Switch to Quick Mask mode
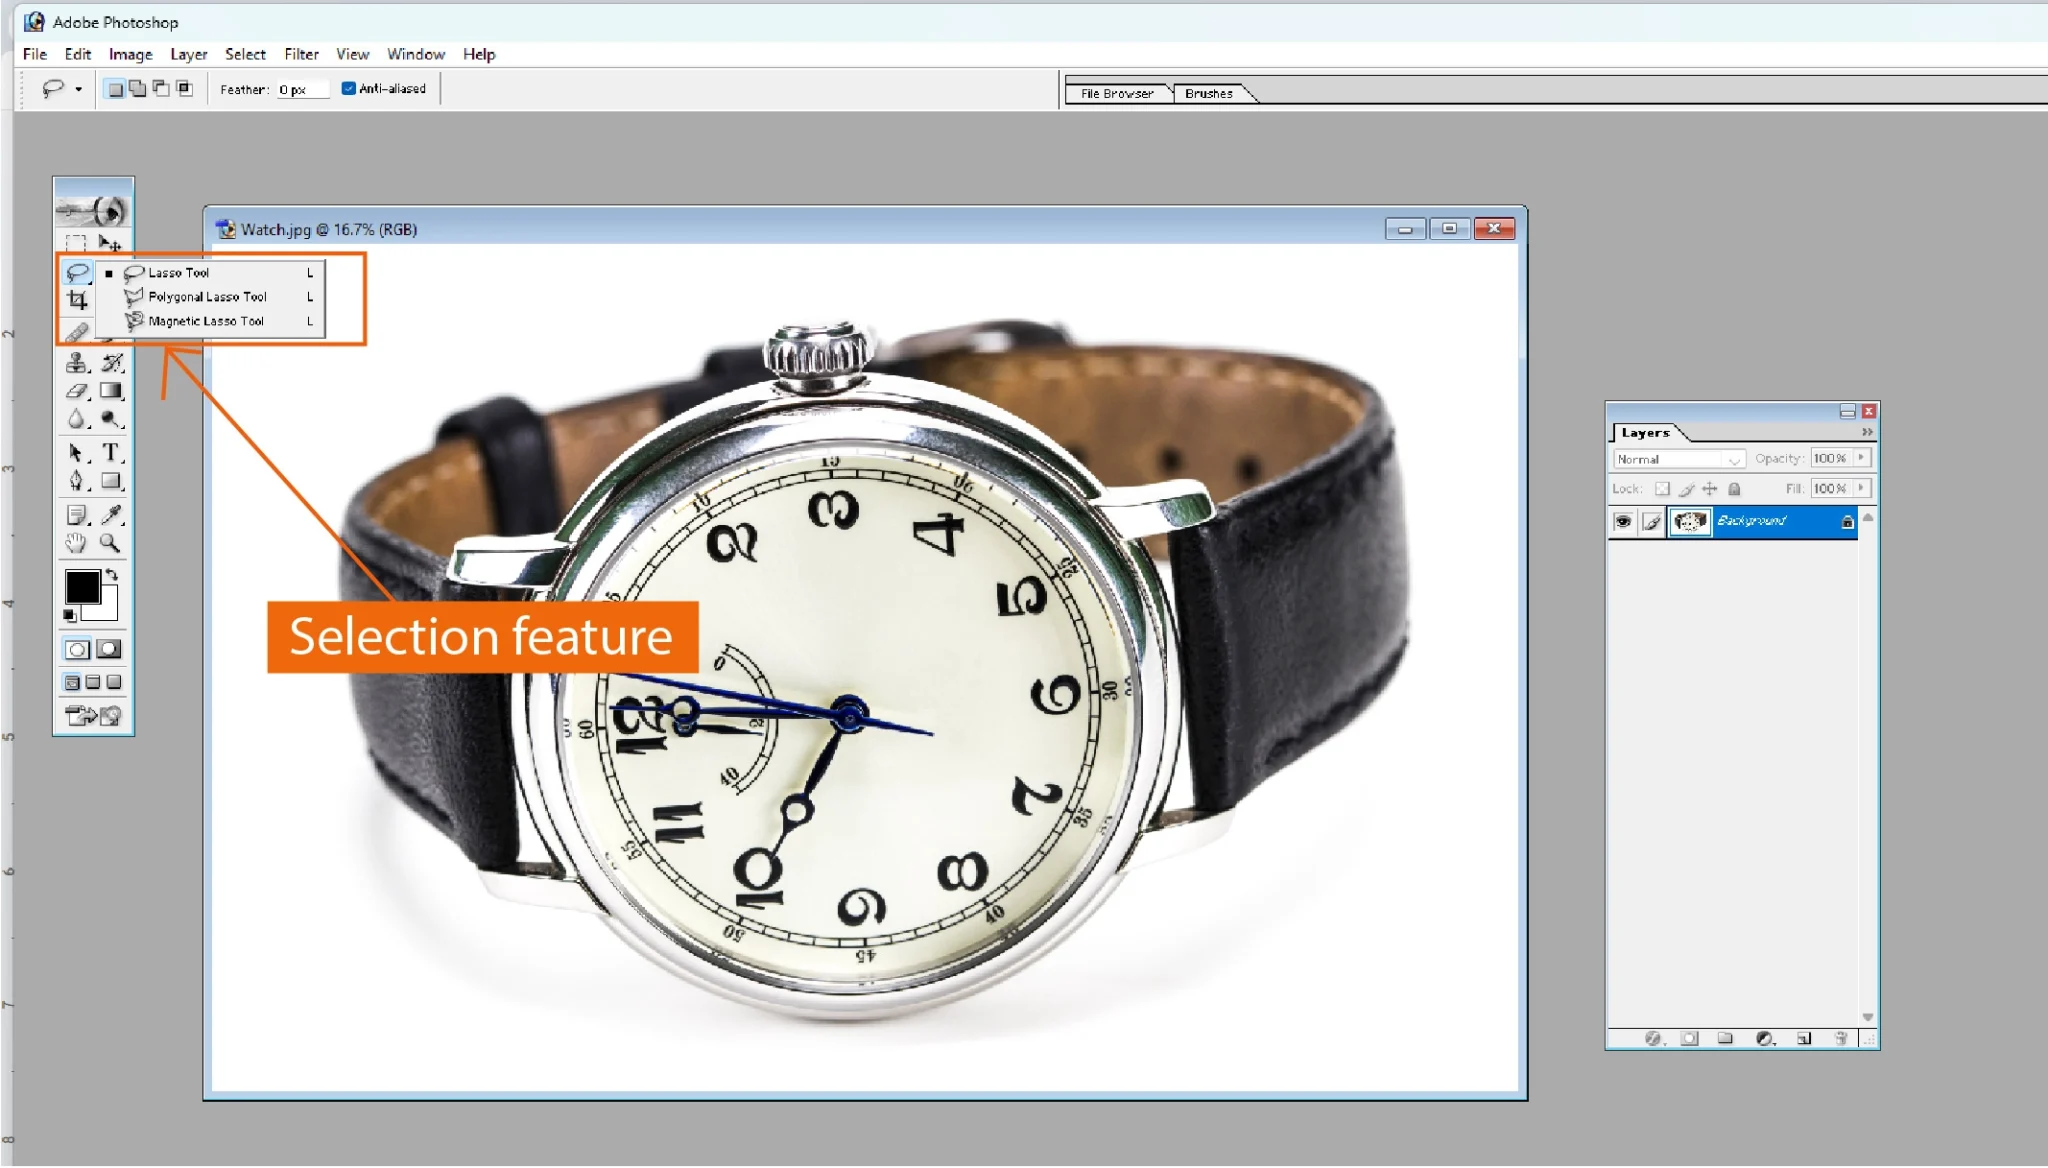This screenshot has height=1168, width=2048. tap(109, 649)
